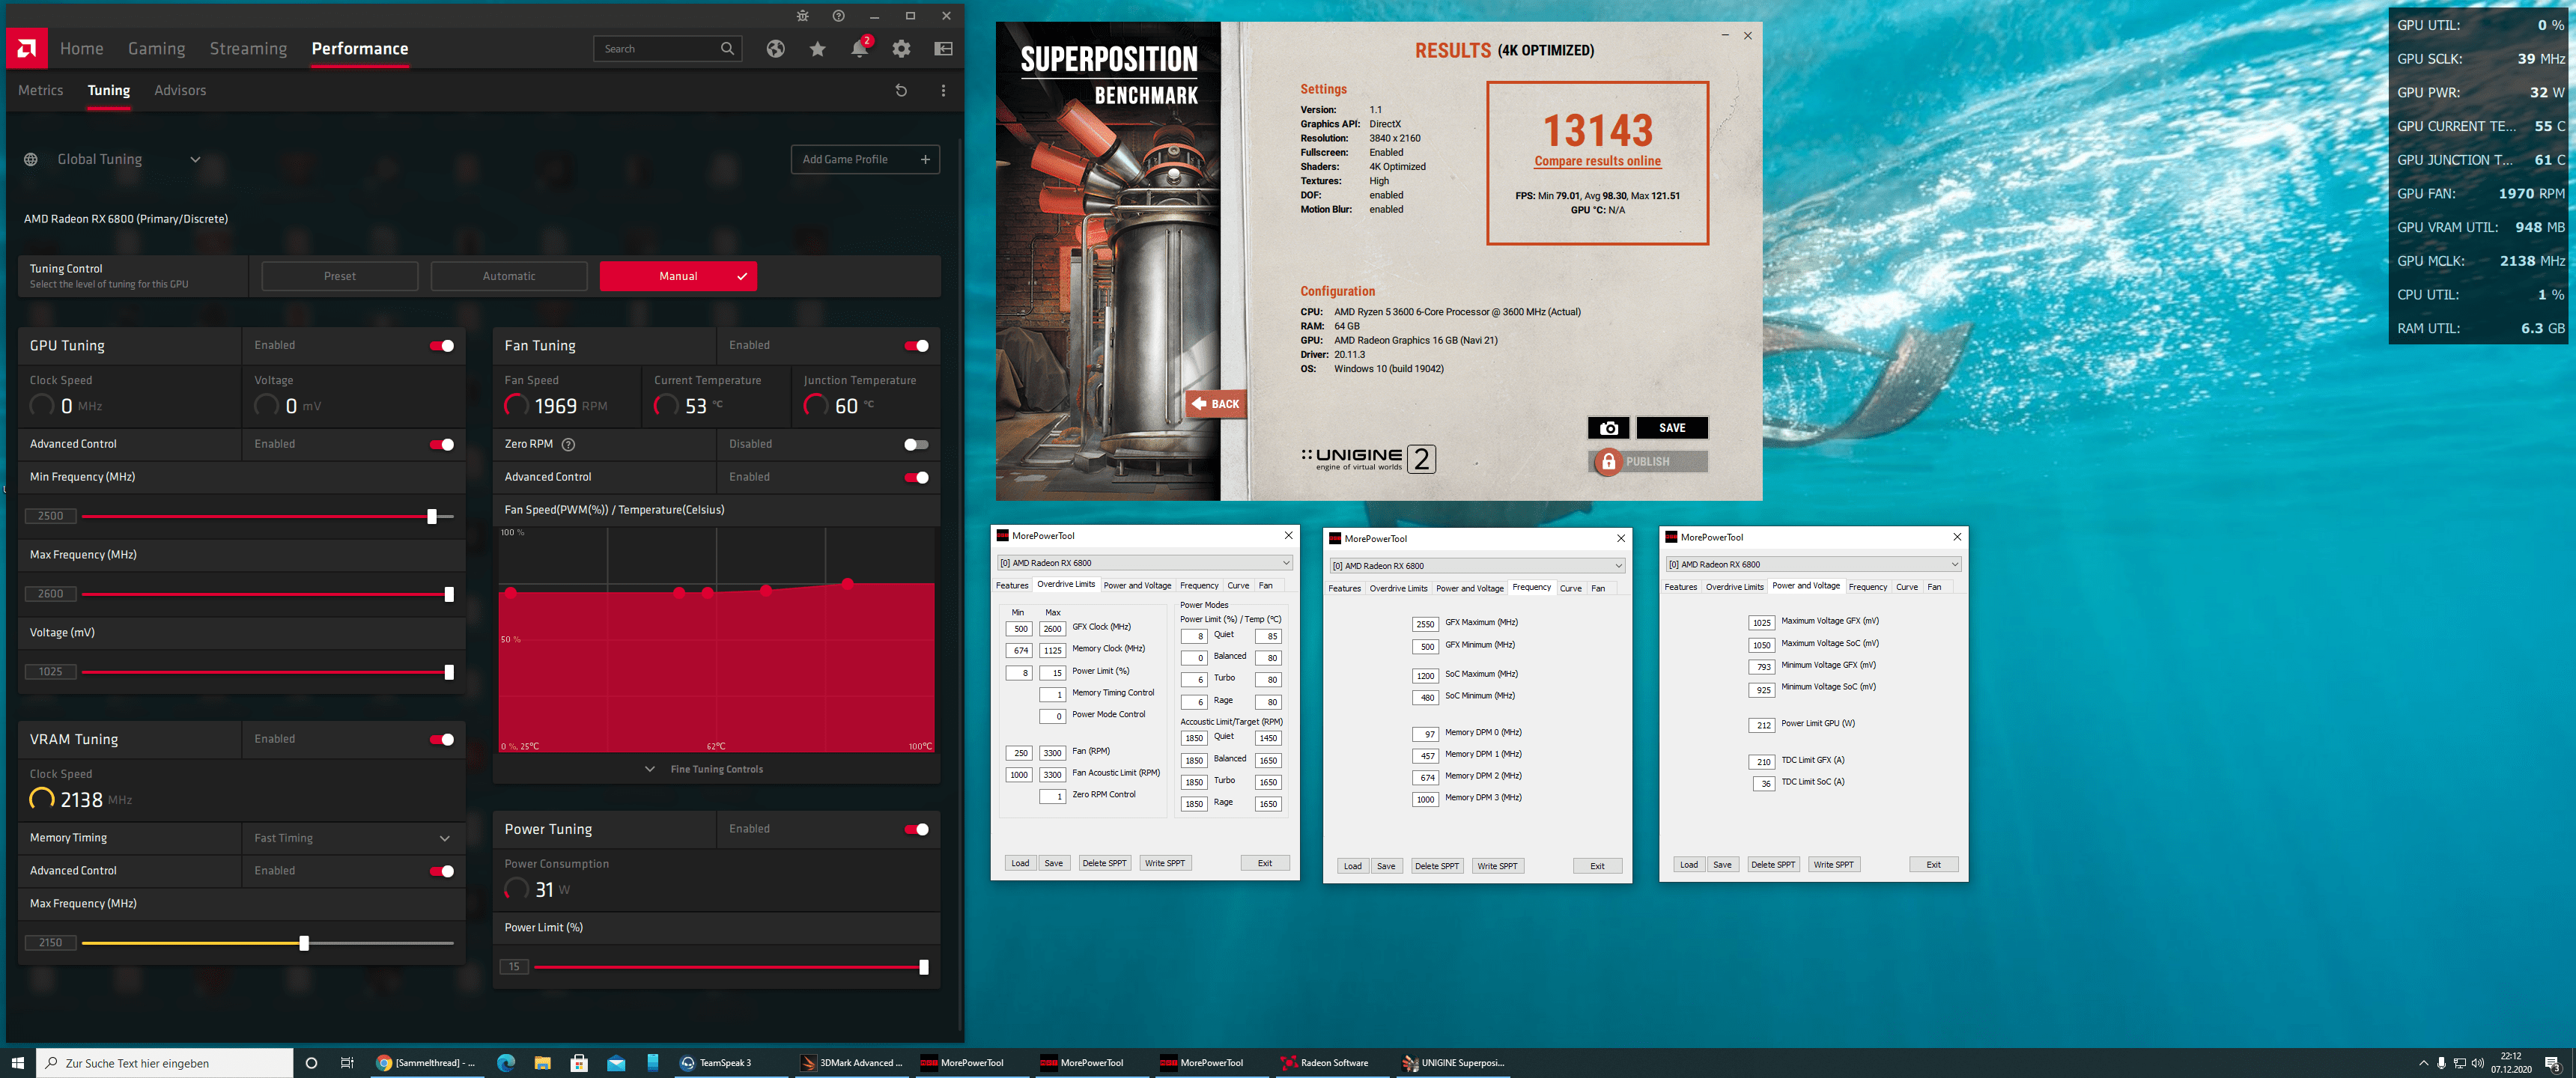2576x1078 pixels.
Task: Open Microsoft Edge from taskbar
Action: coord(506,1063)
